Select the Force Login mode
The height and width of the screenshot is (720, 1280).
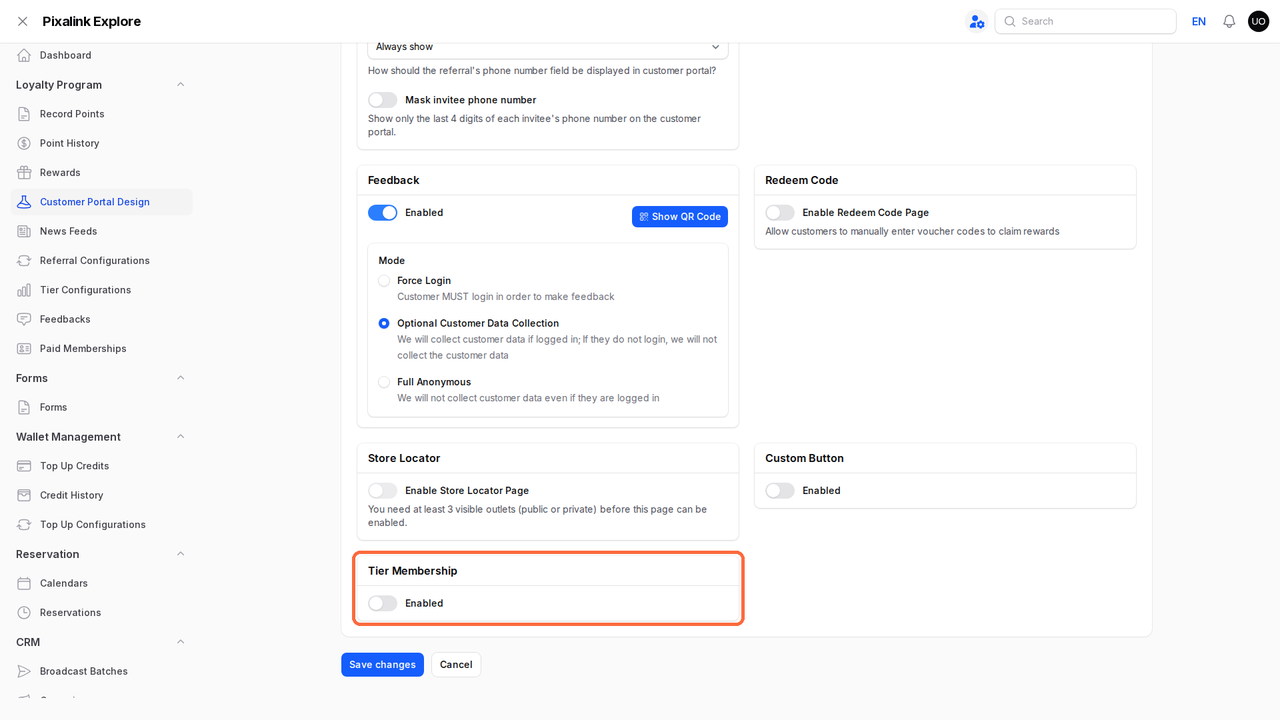coord(384,281)
